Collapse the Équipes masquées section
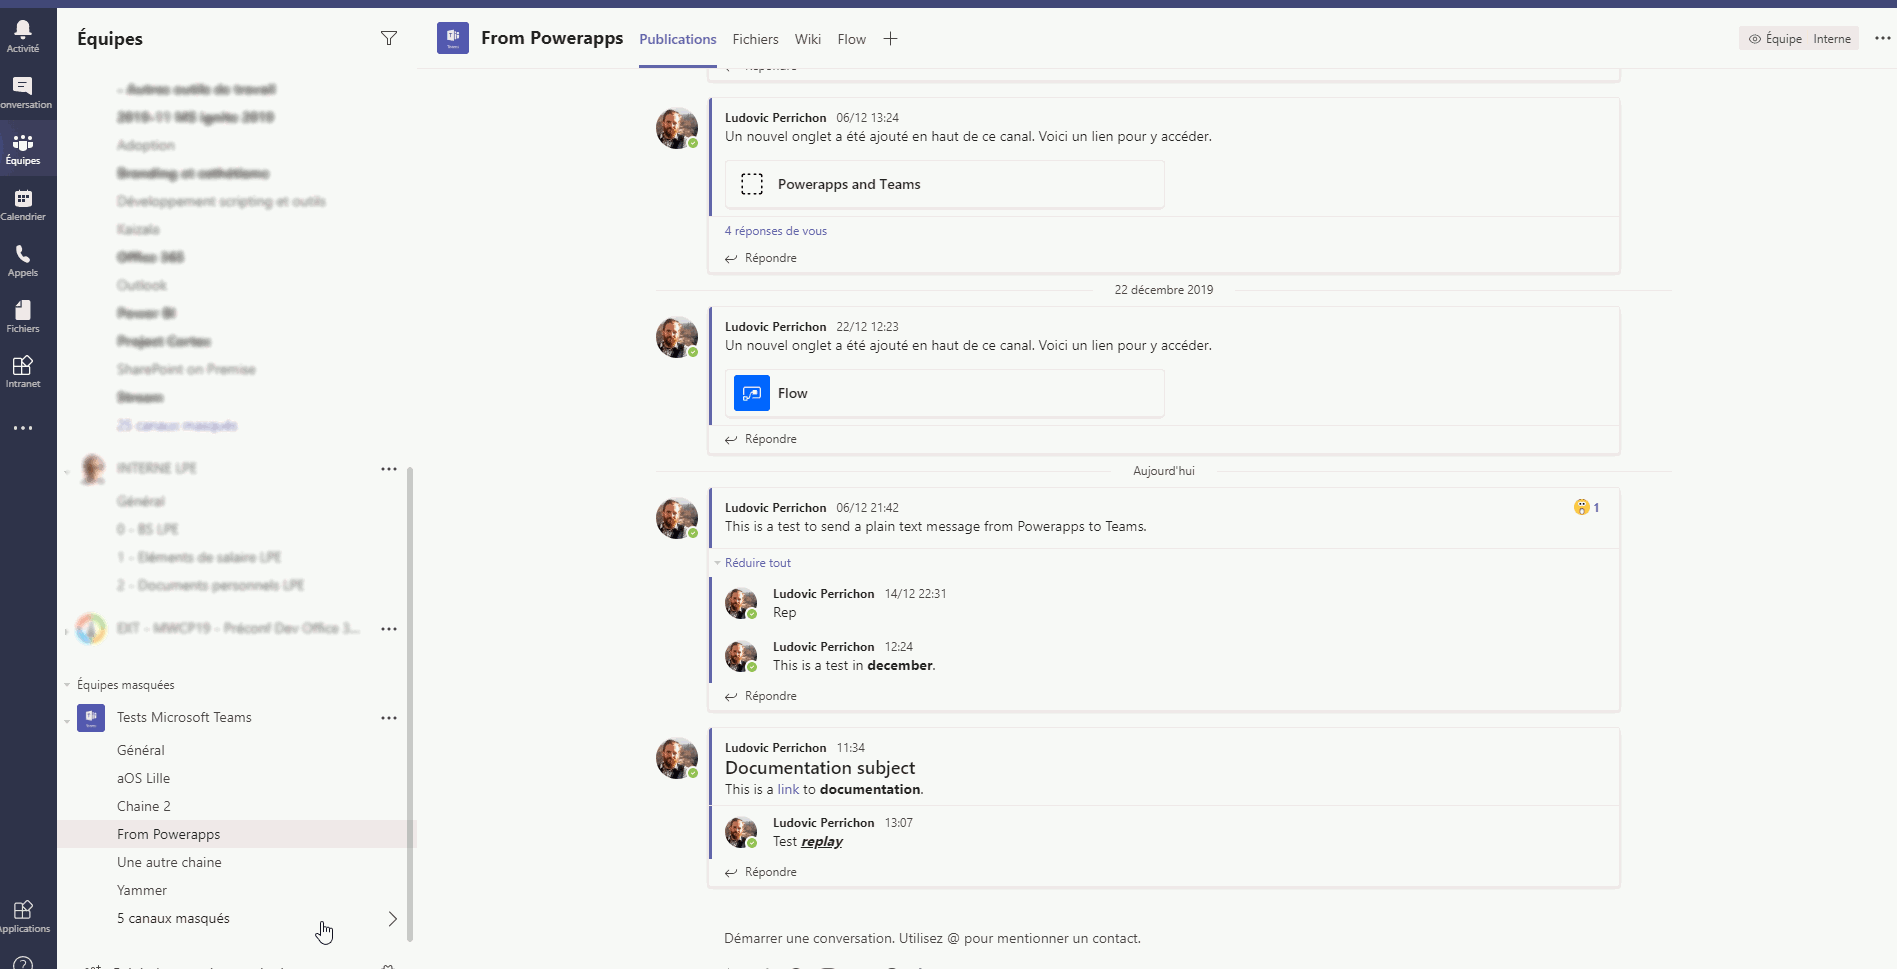1897x969 pixels. click(67, 685)
